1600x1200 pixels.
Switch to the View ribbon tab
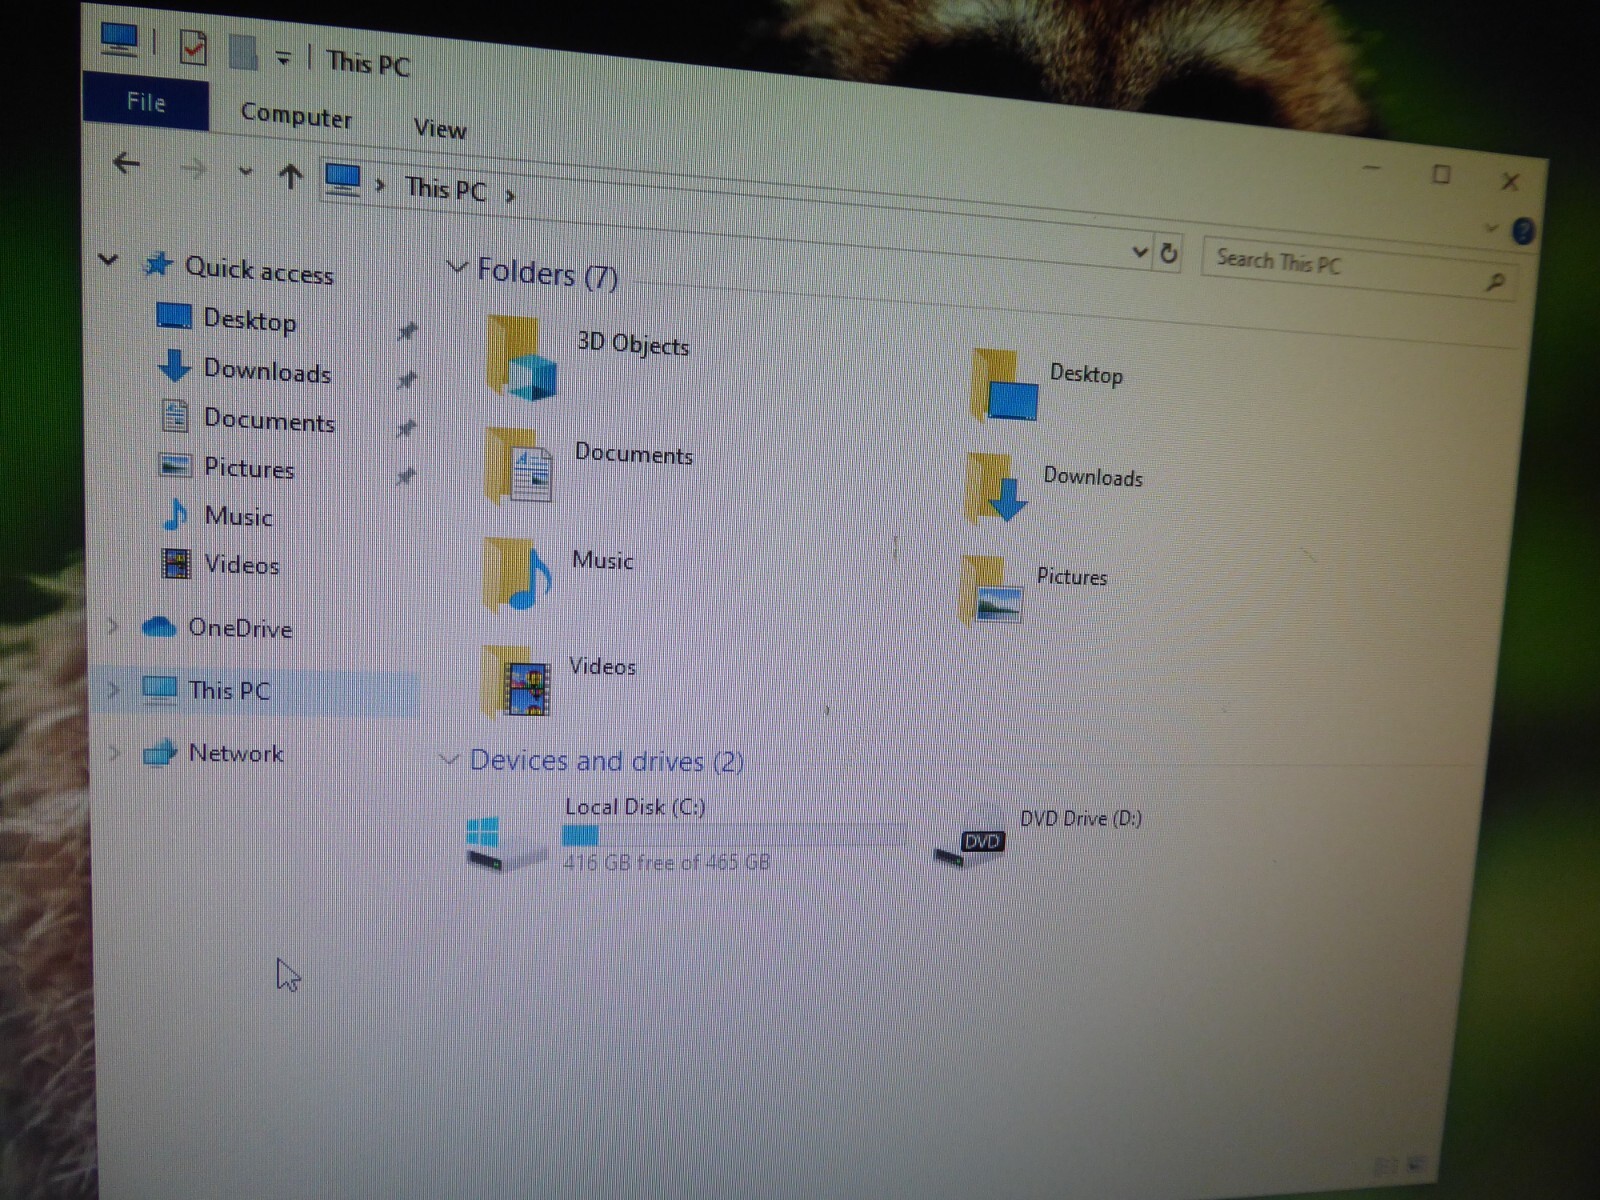(440, 129)
